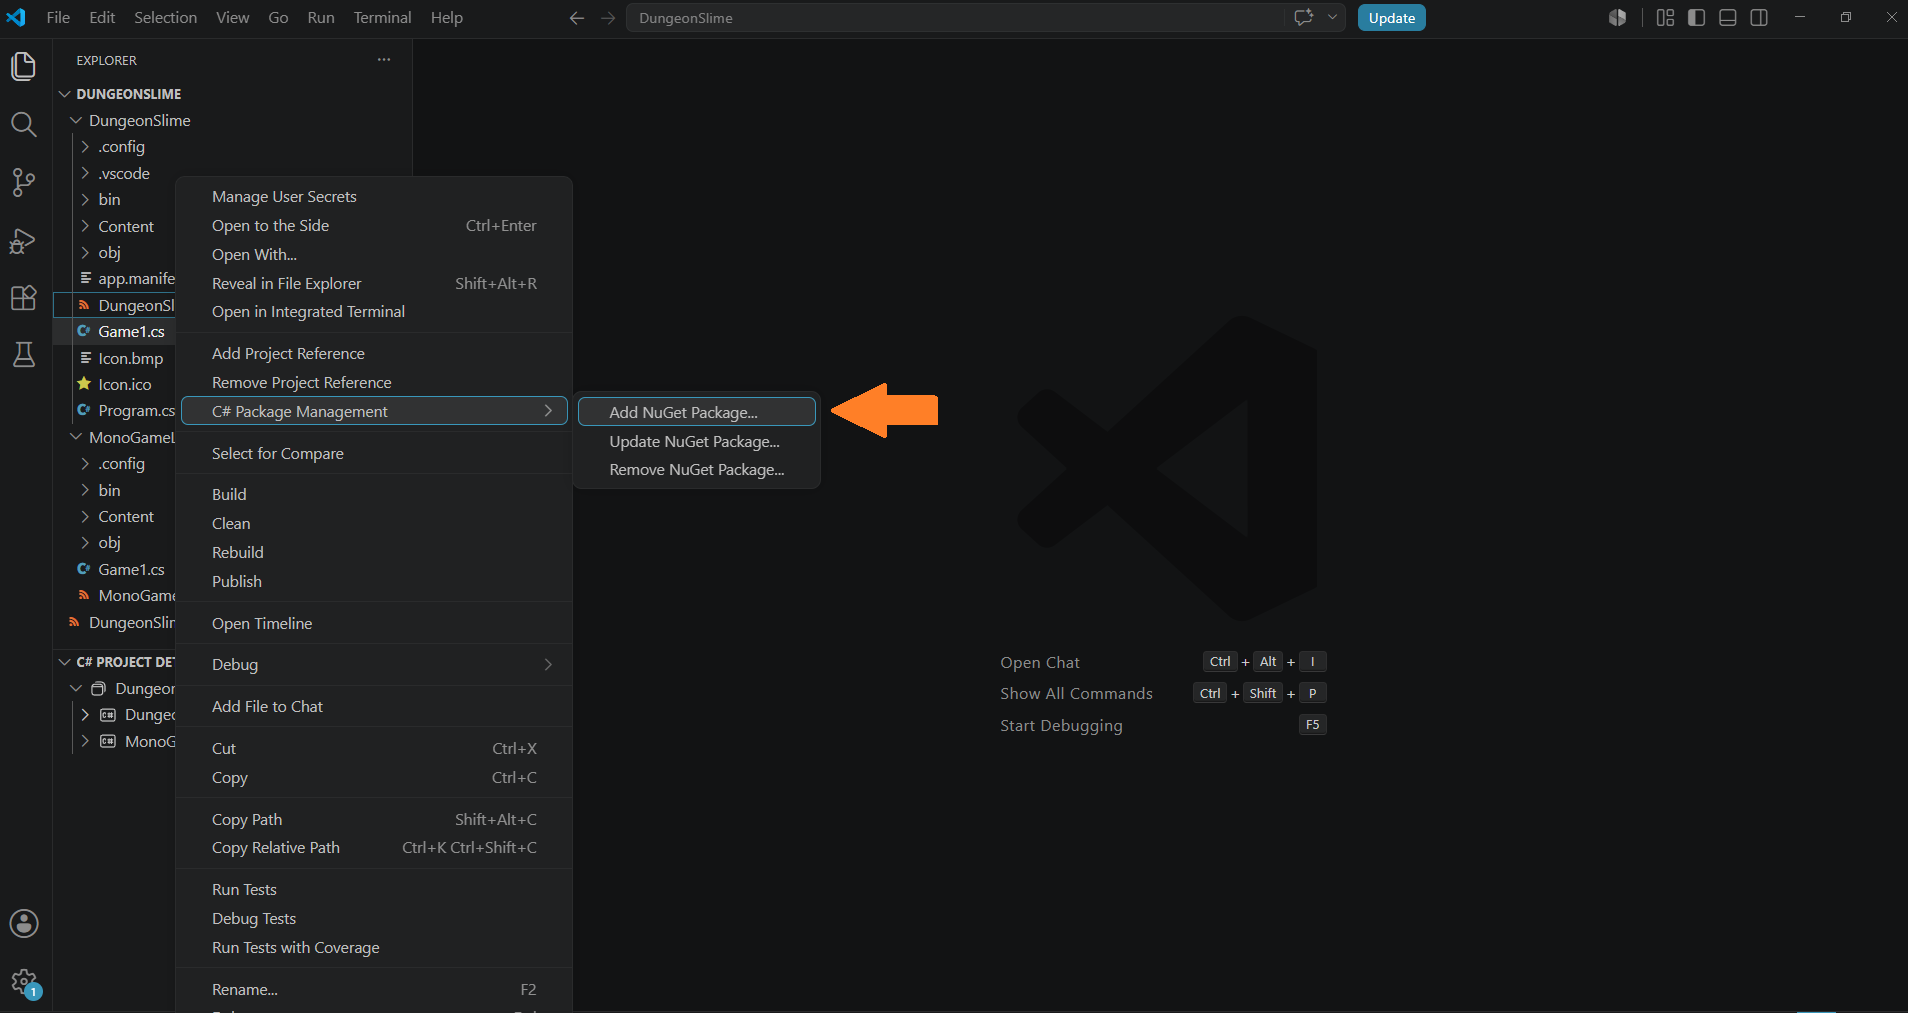Image resolution: width=1908 pixels, height=1013 pixels.
Task: Click the icon left of layout controls
Action: point(1617,18)
